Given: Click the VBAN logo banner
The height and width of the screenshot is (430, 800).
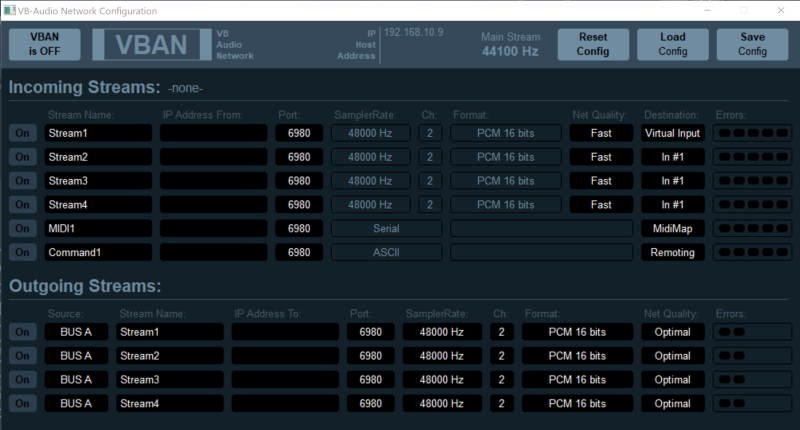Looking at the screenshot, I should [150, 45].
